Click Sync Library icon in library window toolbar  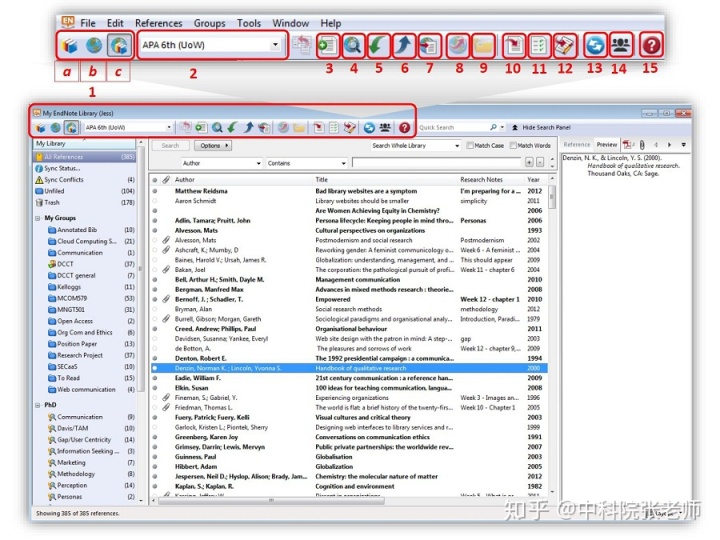click(x=369, y=128)
